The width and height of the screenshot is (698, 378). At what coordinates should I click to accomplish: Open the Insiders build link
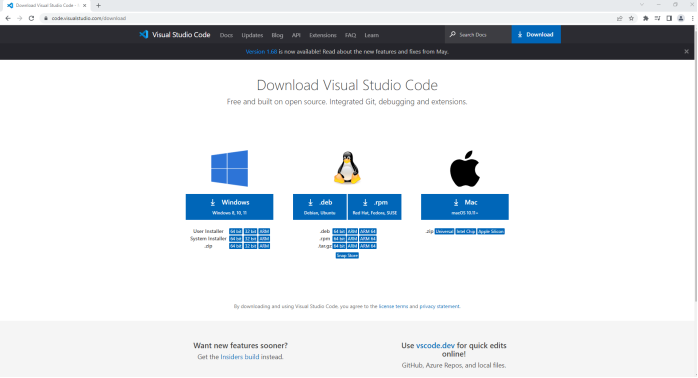[x=239, y=357]
